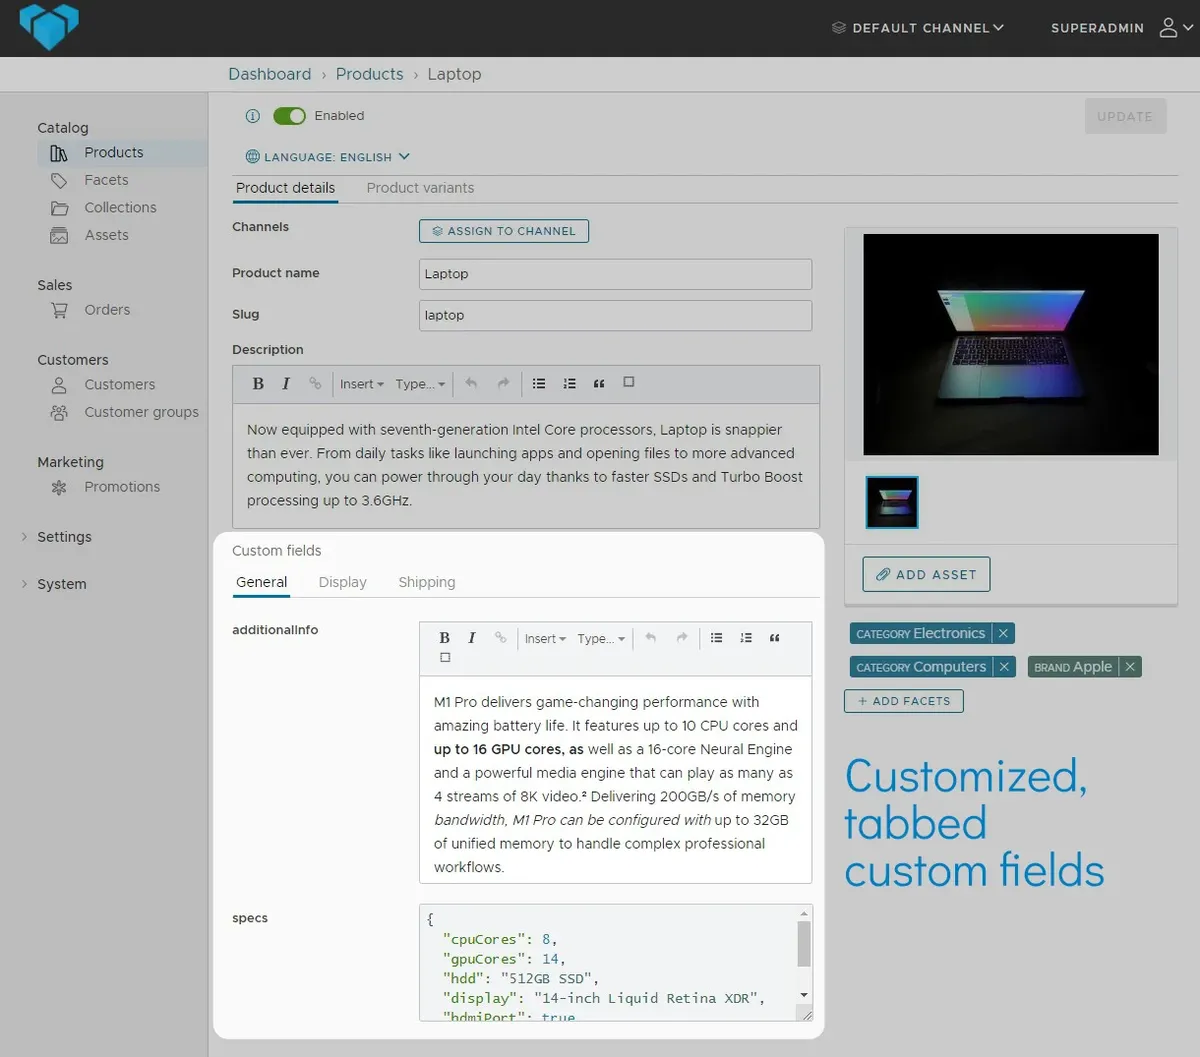The width and height of the screenshot is (1200, 1057).
Task: Click Bold icon in Description toolbar
Action: (258, 384)
